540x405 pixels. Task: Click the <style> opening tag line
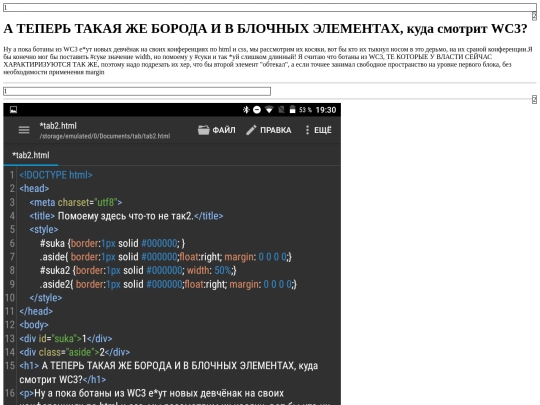point(44,229)
